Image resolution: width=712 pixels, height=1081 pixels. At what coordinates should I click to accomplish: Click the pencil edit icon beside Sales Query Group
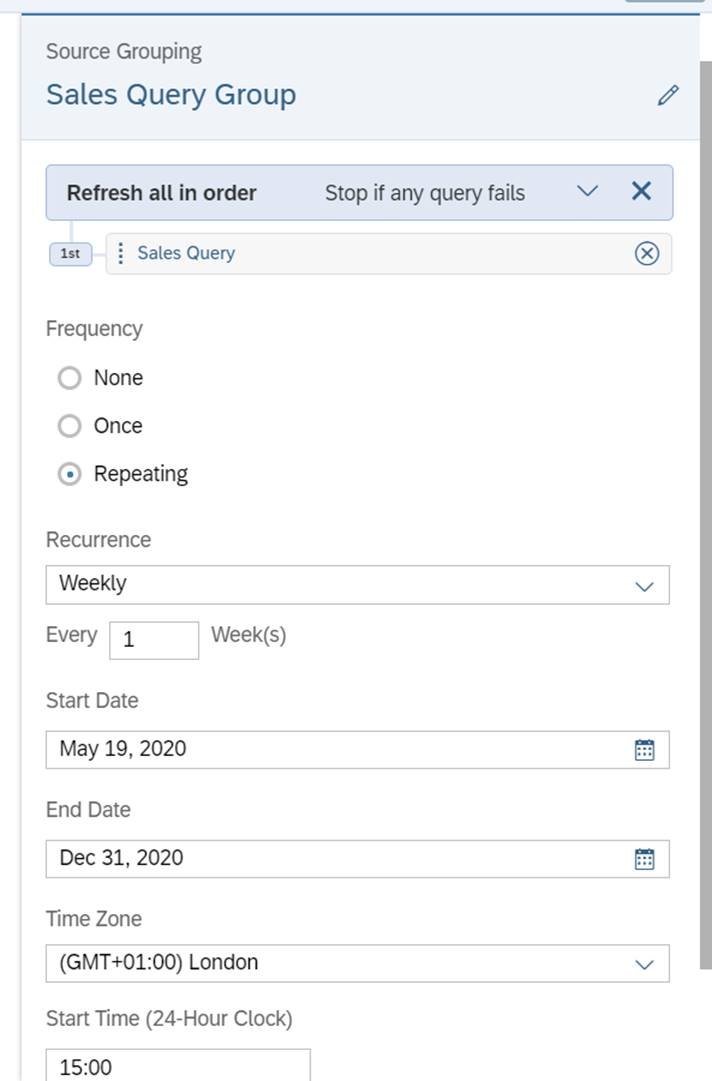coord(668,96)
